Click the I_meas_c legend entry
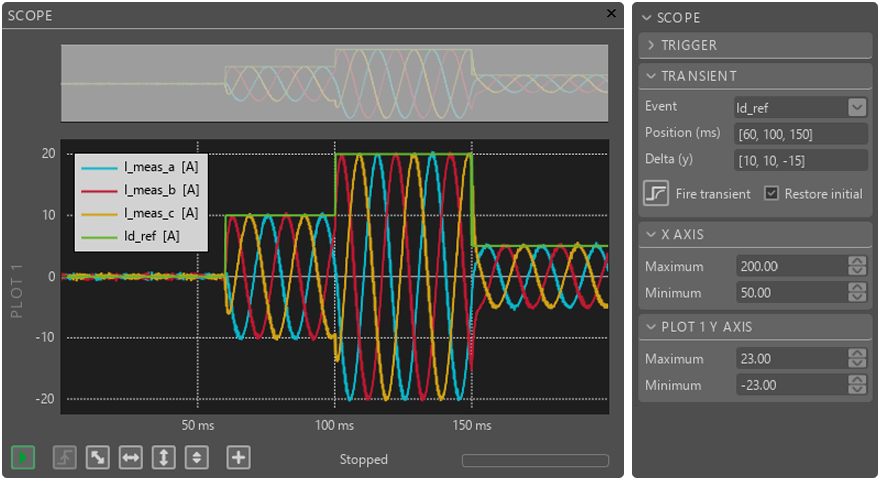The image size is (880, 480). pos(140,213)
